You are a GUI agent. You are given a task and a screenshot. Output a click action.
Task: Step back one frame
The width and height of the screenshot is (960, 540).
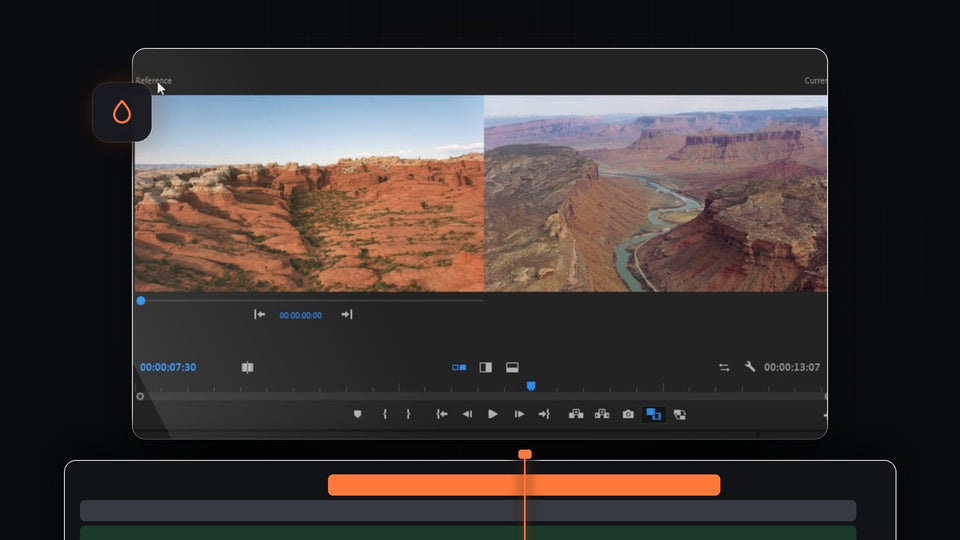tap(467, 414)
